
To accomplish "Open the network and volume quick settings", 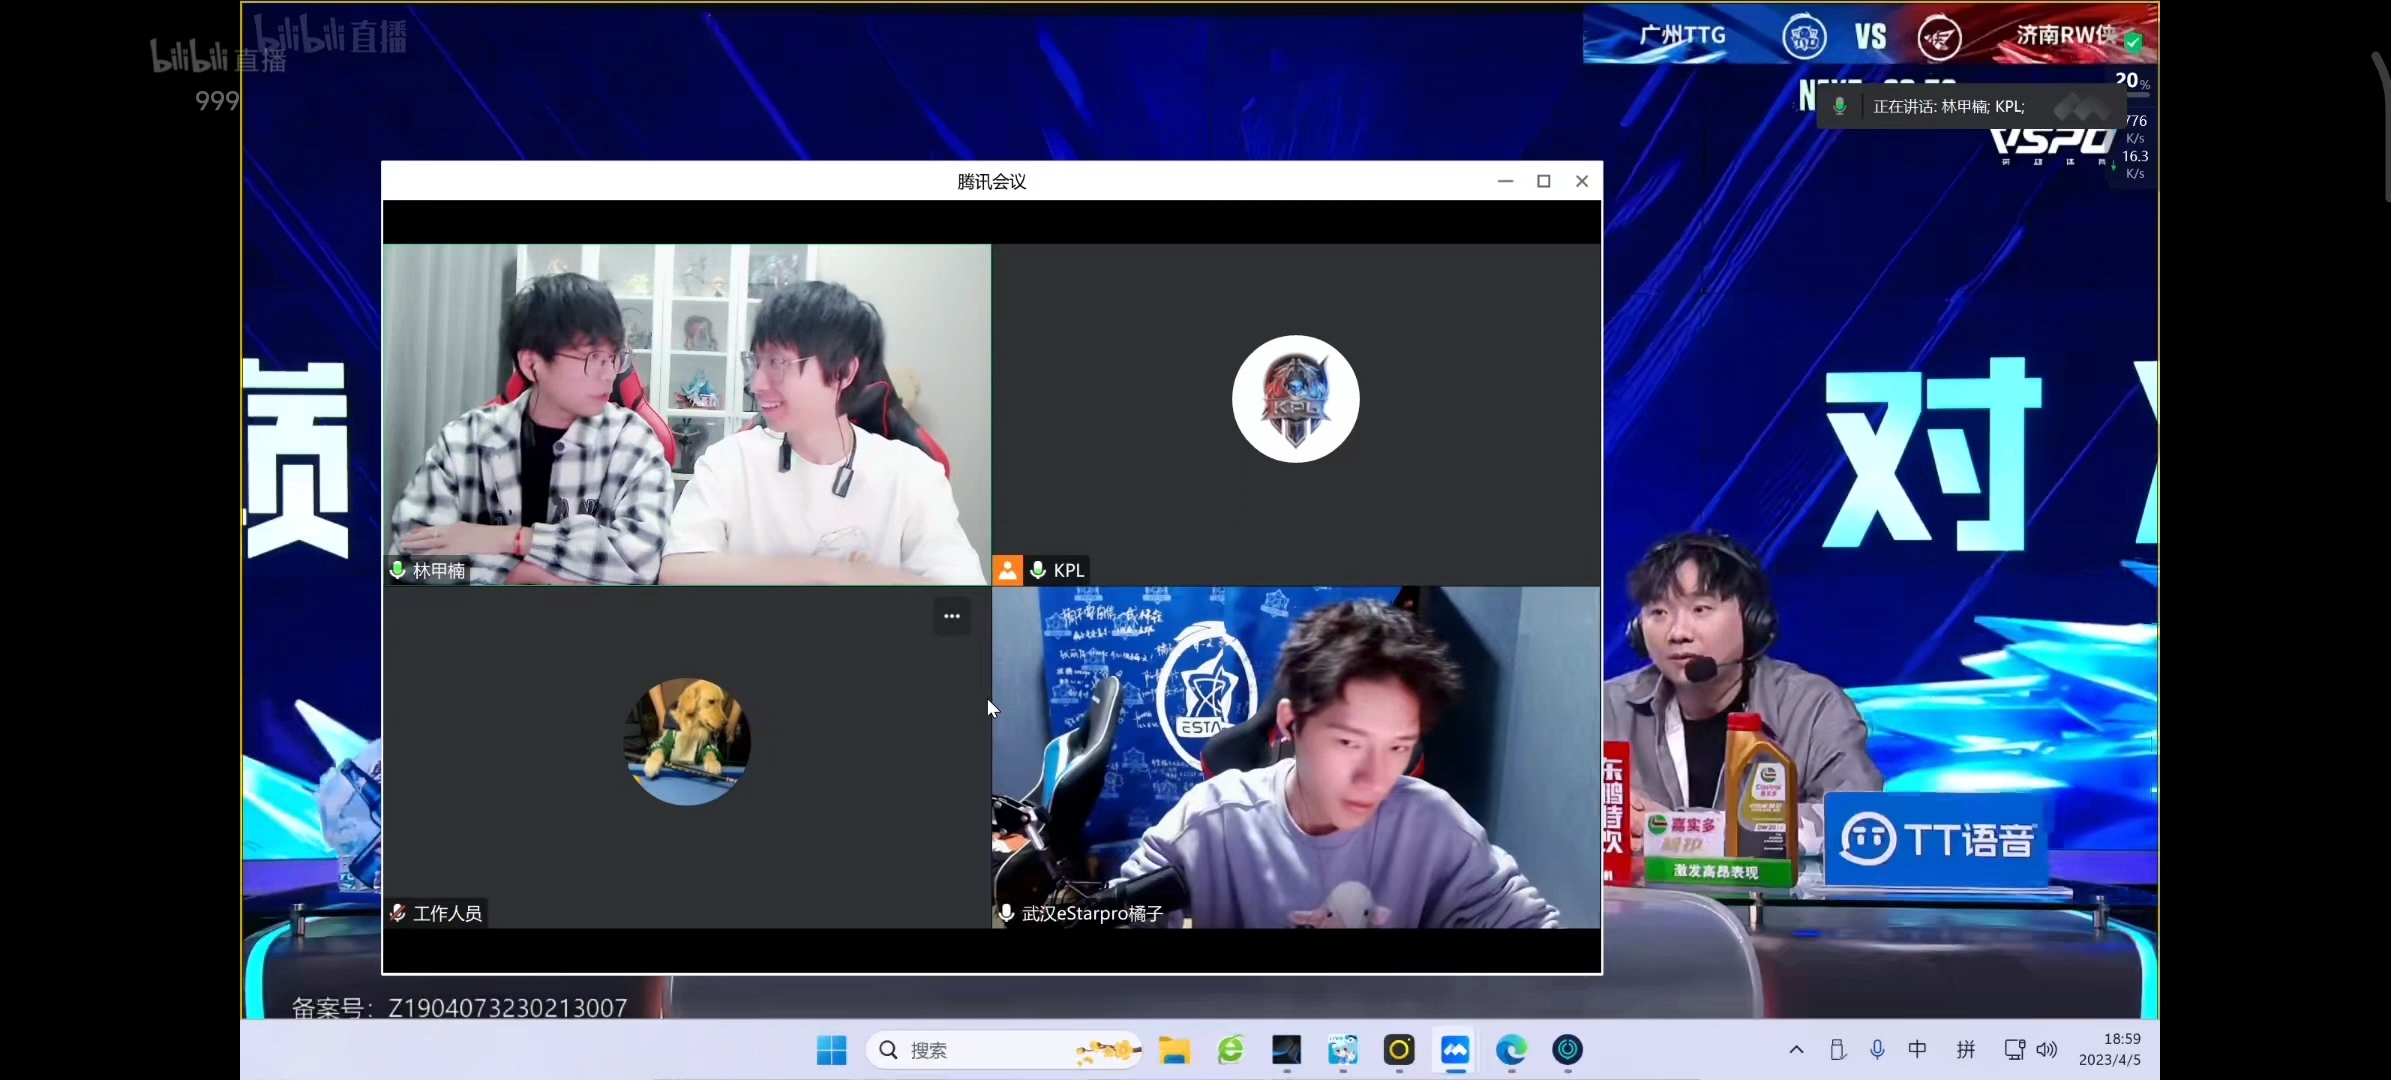I will 2031,1050.
